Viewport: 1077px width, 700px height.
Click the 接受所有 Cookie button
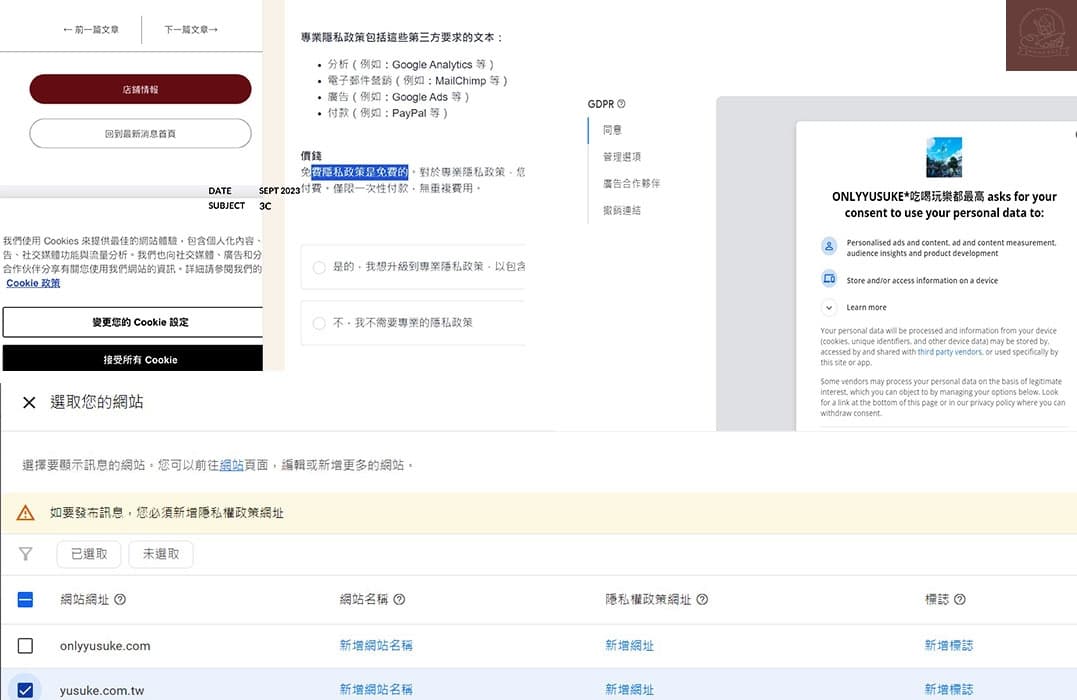click(132, 359)
